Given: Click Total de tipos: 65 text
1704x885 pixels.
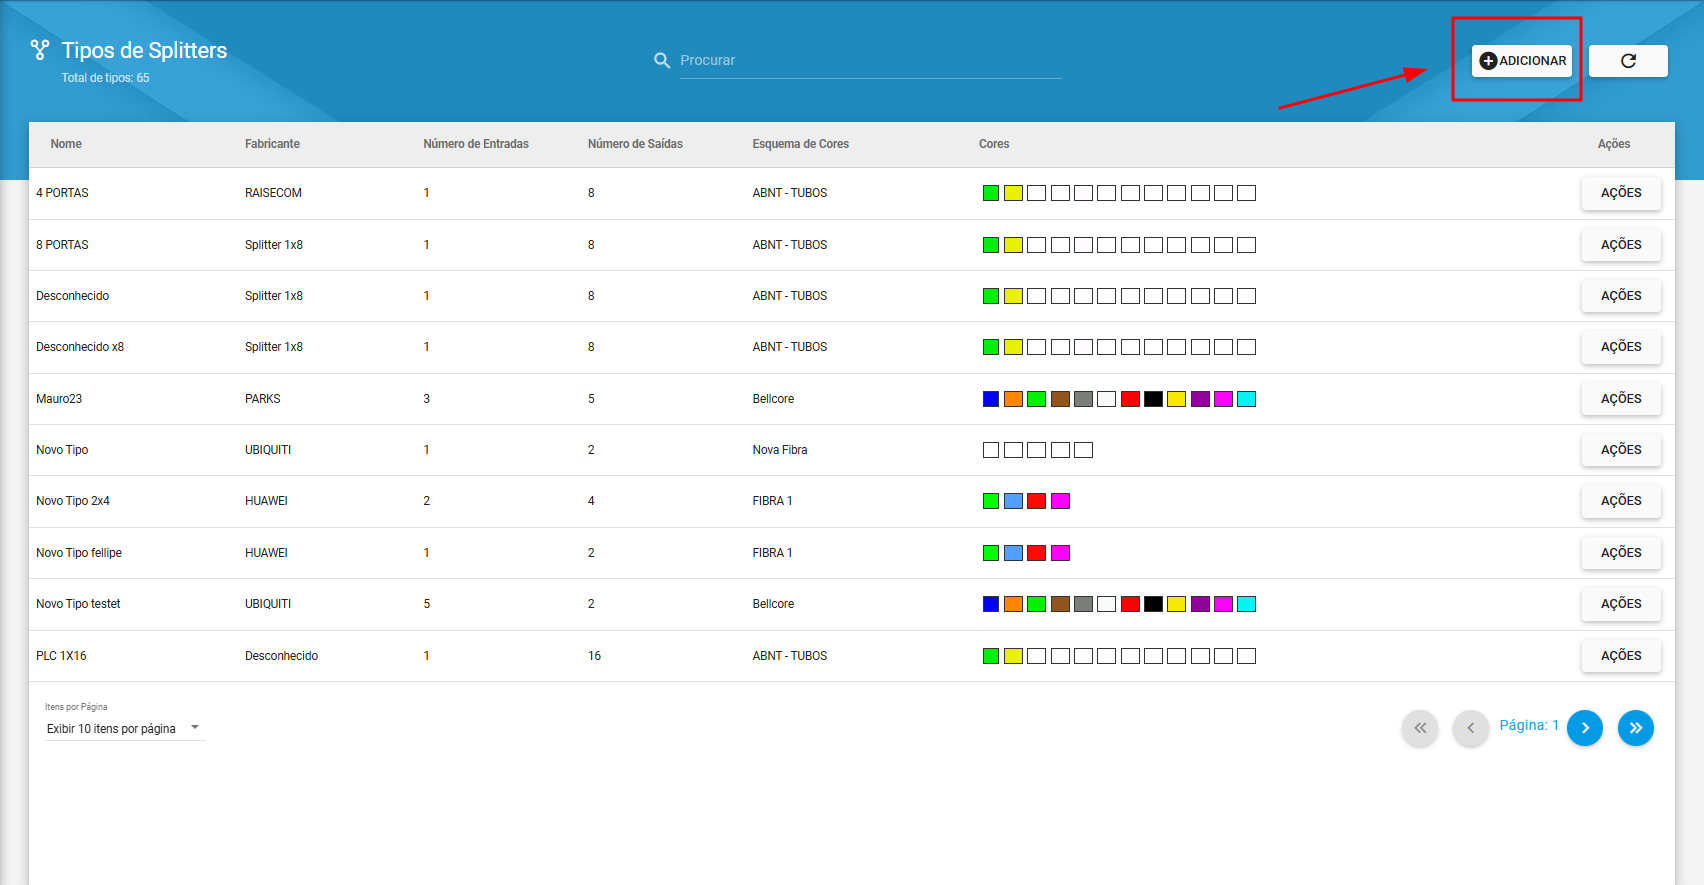Looking at the screenshot, I should point(105,78).
